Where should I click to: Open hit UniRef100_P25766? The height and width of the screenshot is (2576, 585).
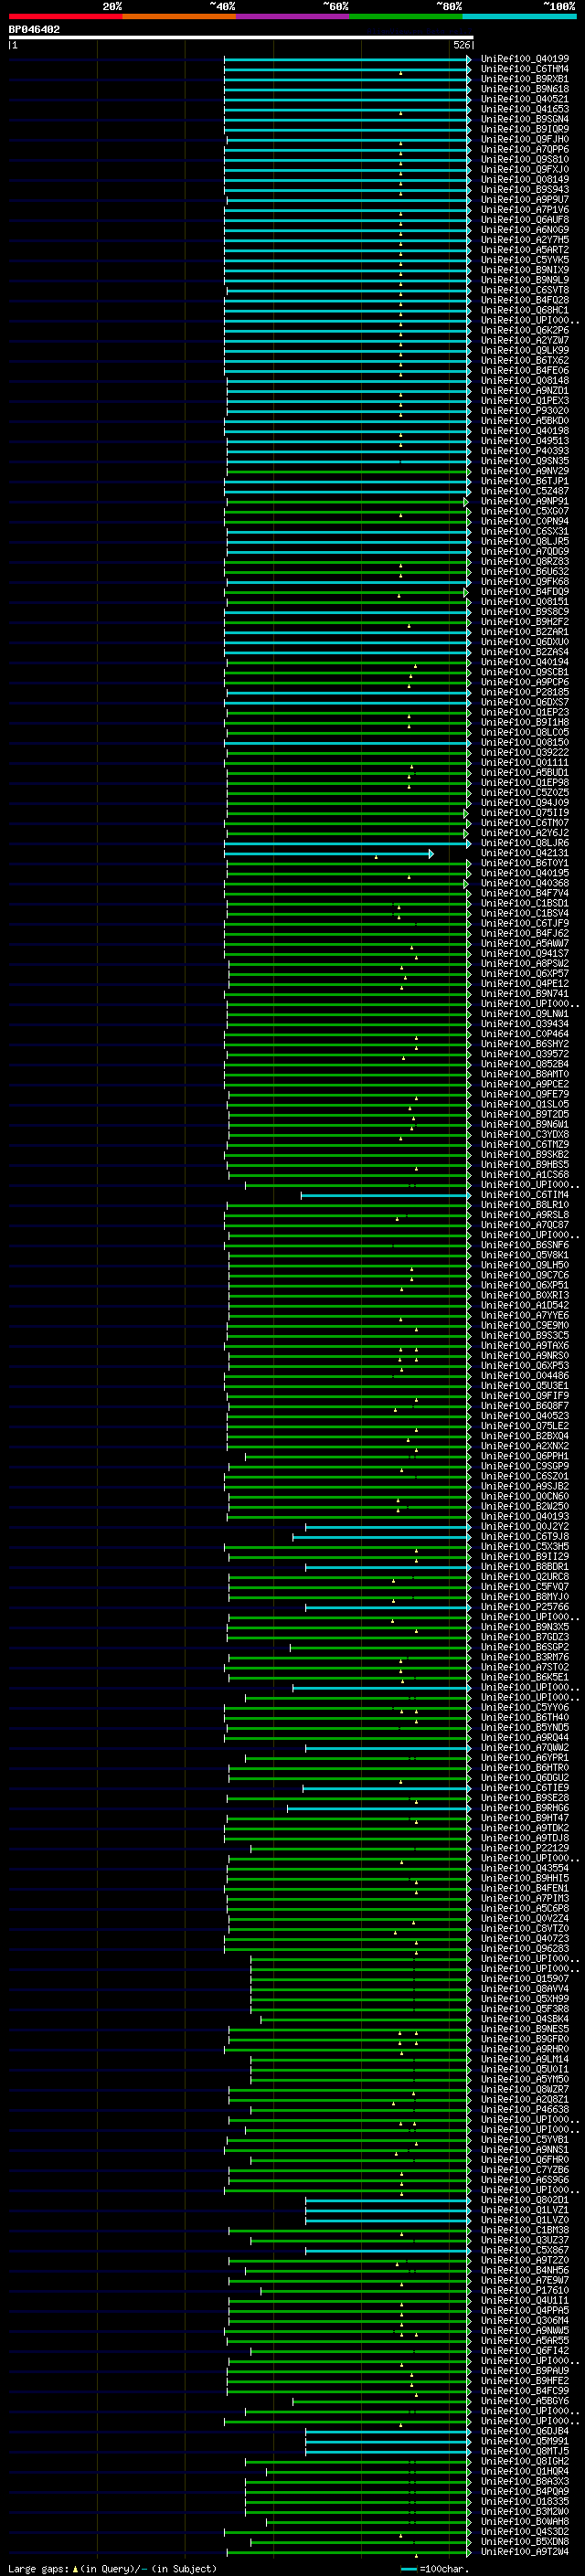point(525,1607)
